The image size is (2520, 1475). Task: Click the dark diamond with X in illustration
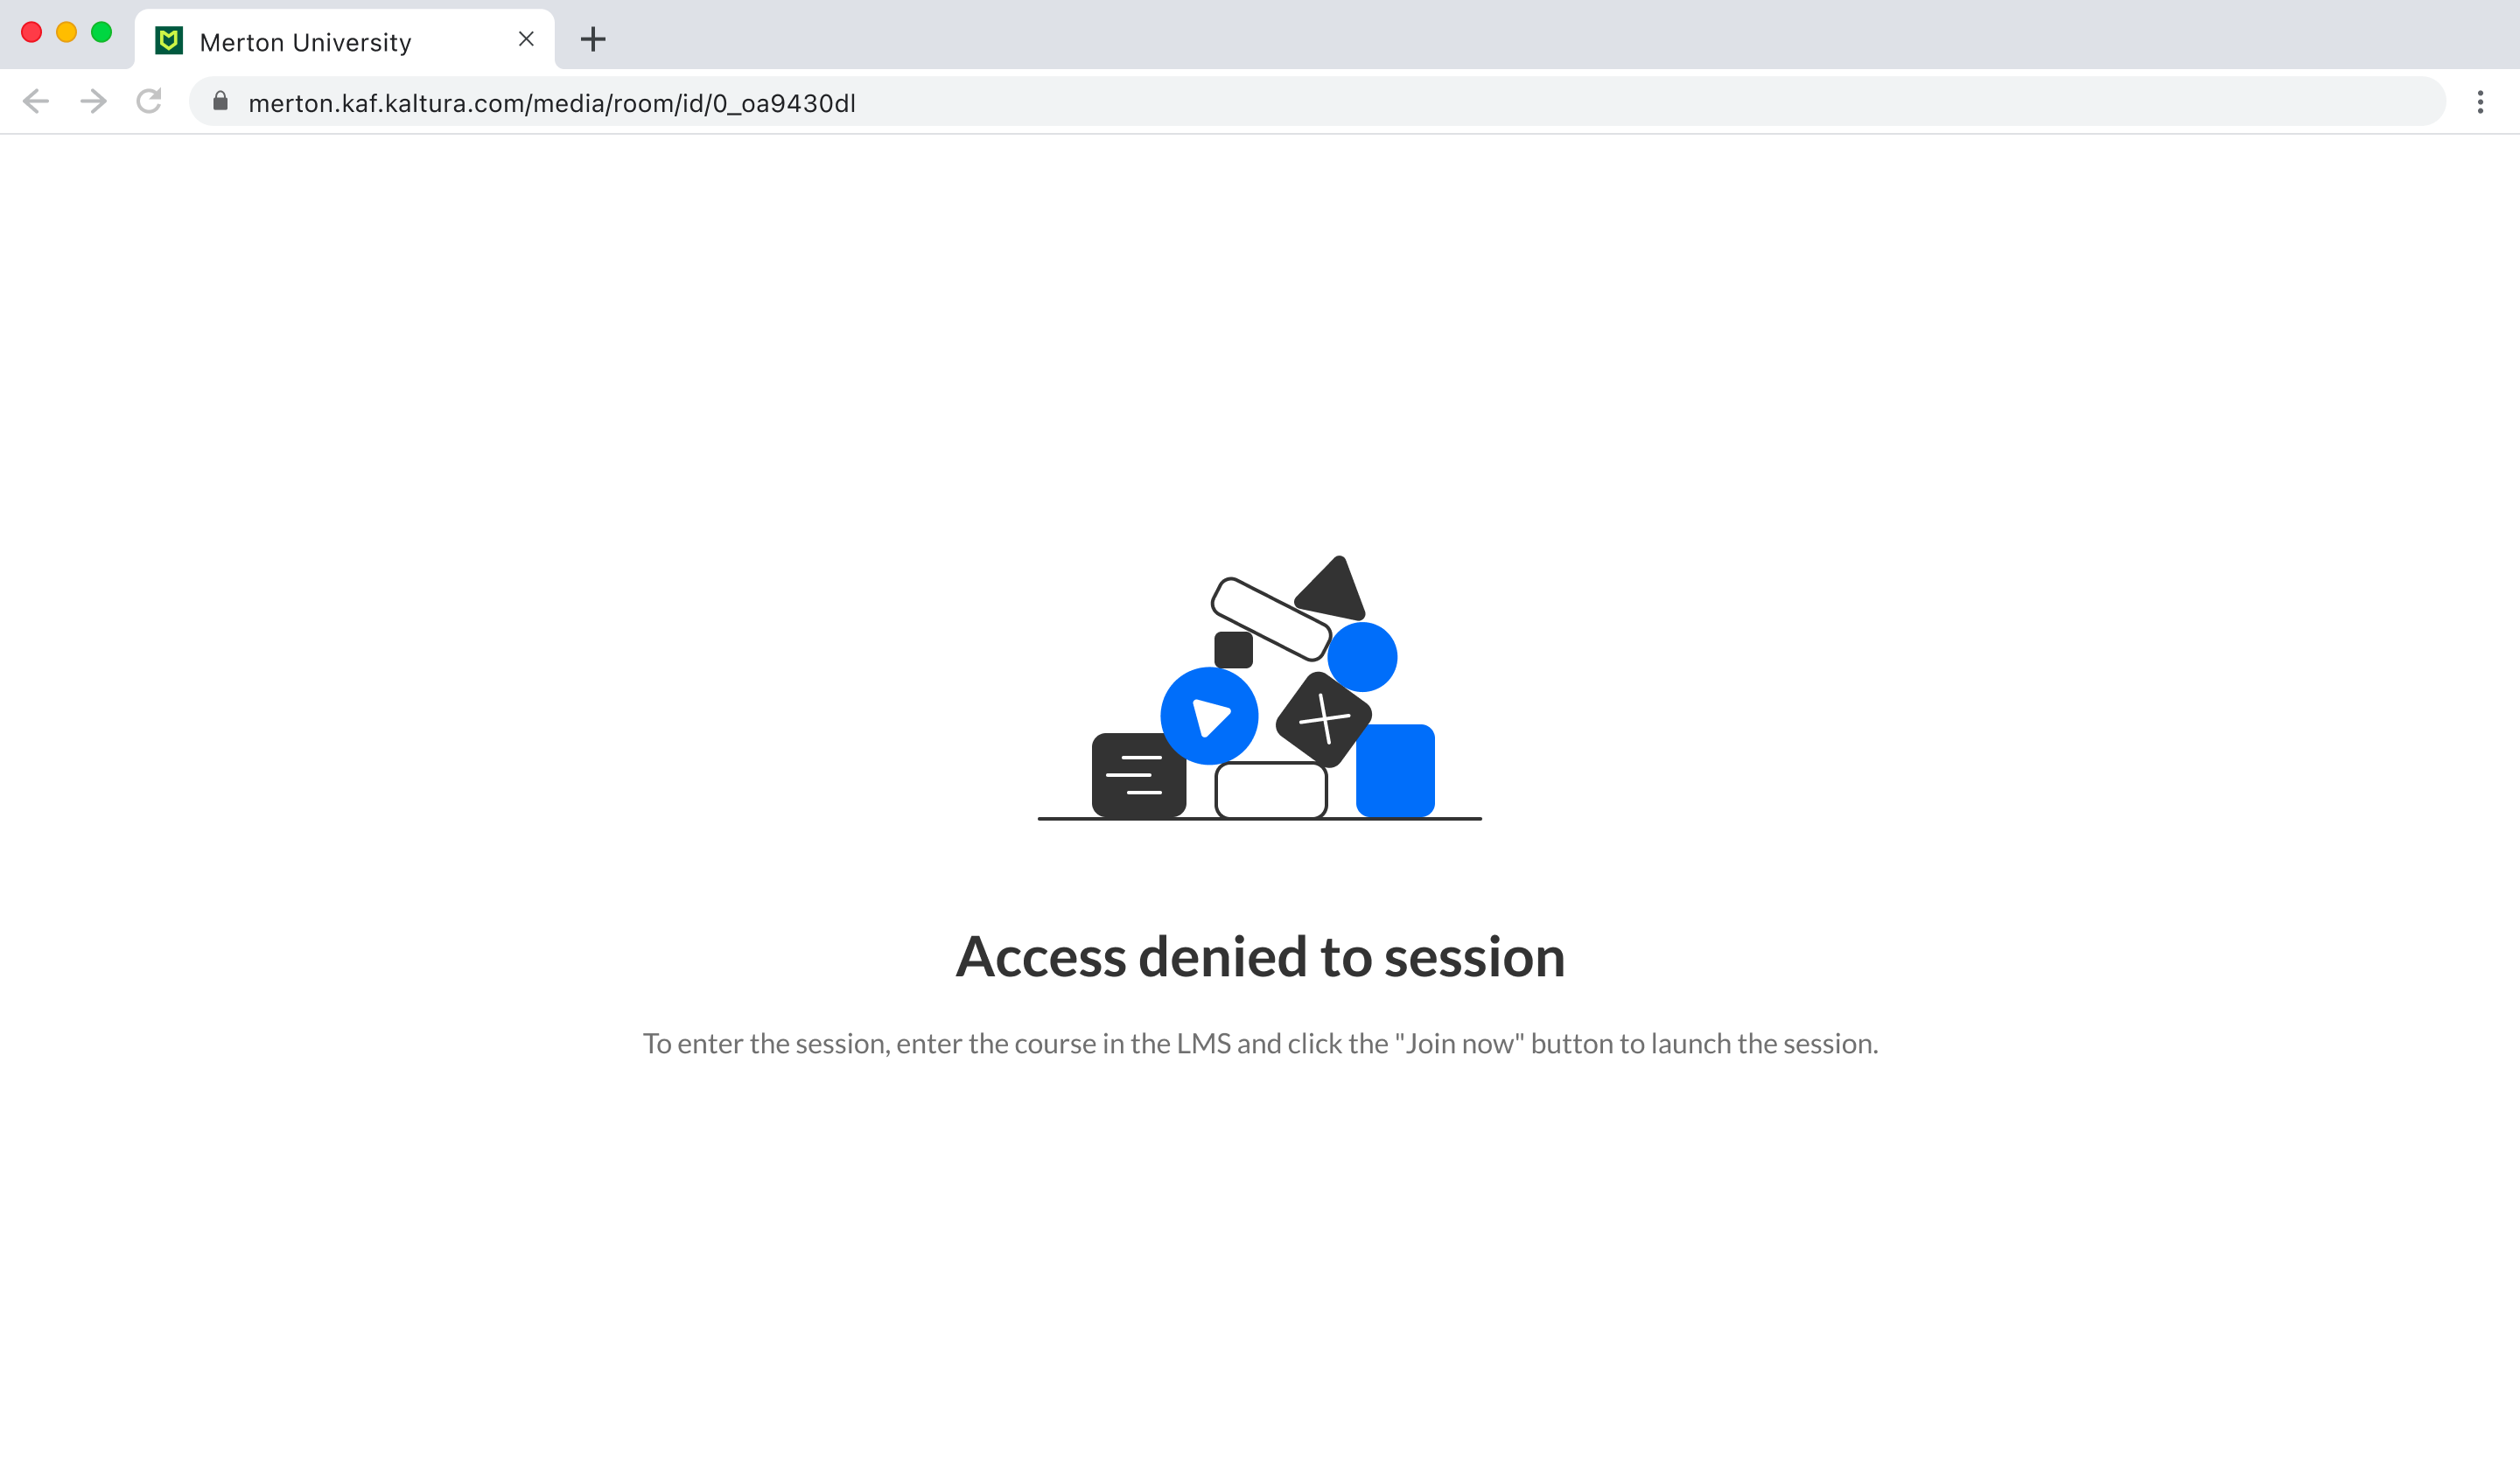[x=1323, y=718]
